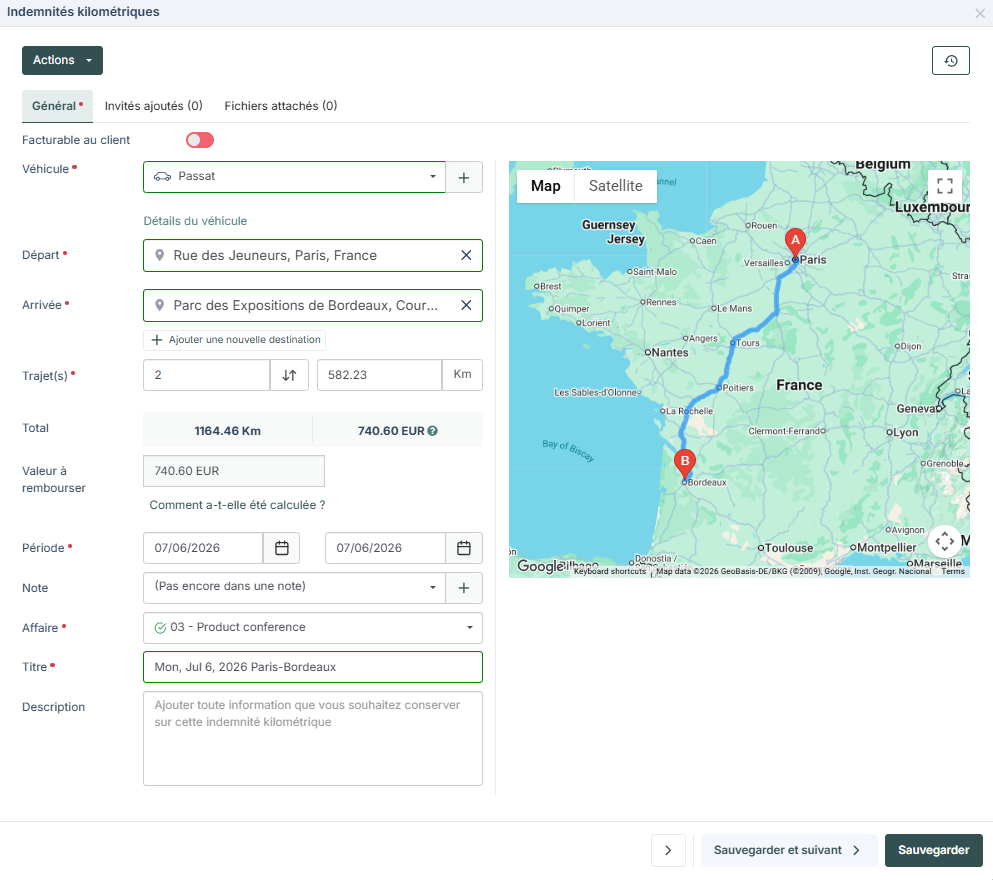This screenshot has height=880, width=993.
Task: Select marker A on the map
Action: (795, 242)
